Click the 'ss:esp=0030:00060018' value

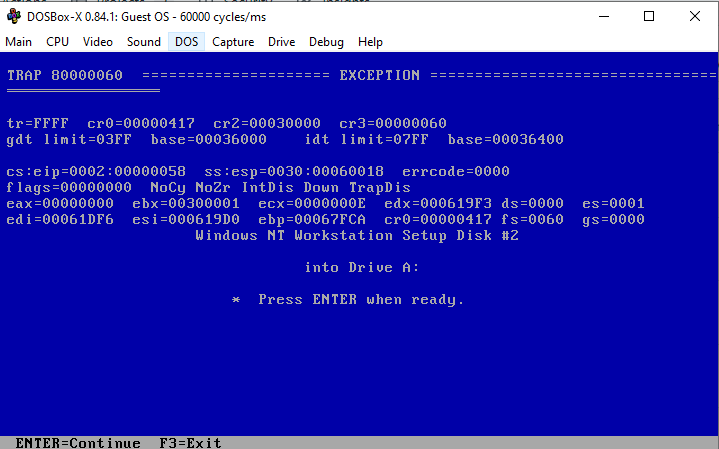coord(294,172)
